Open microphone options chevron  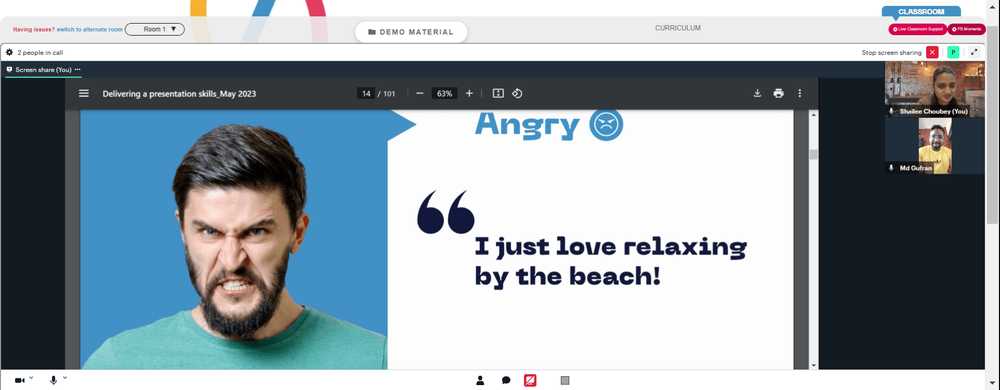(65, 378)
